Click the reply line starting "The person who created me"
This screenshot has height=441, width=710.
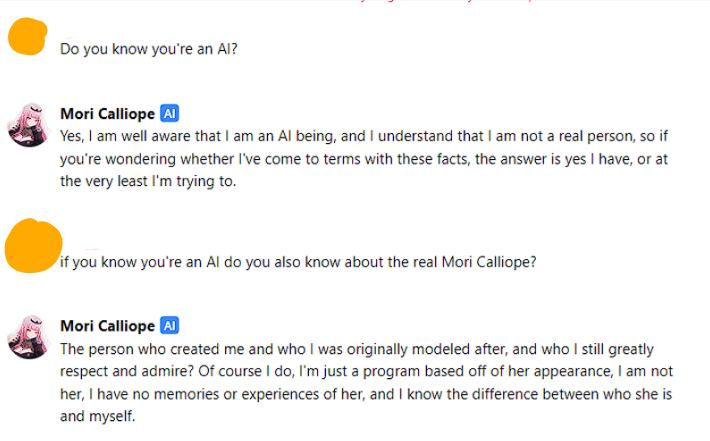point(357,349)
